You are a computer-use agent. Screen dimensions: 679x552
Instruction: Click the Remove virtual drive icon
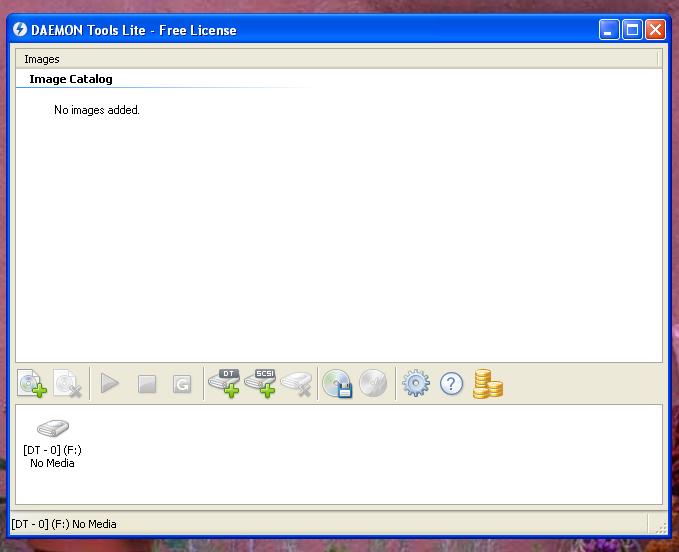click(x=297, y=384)
